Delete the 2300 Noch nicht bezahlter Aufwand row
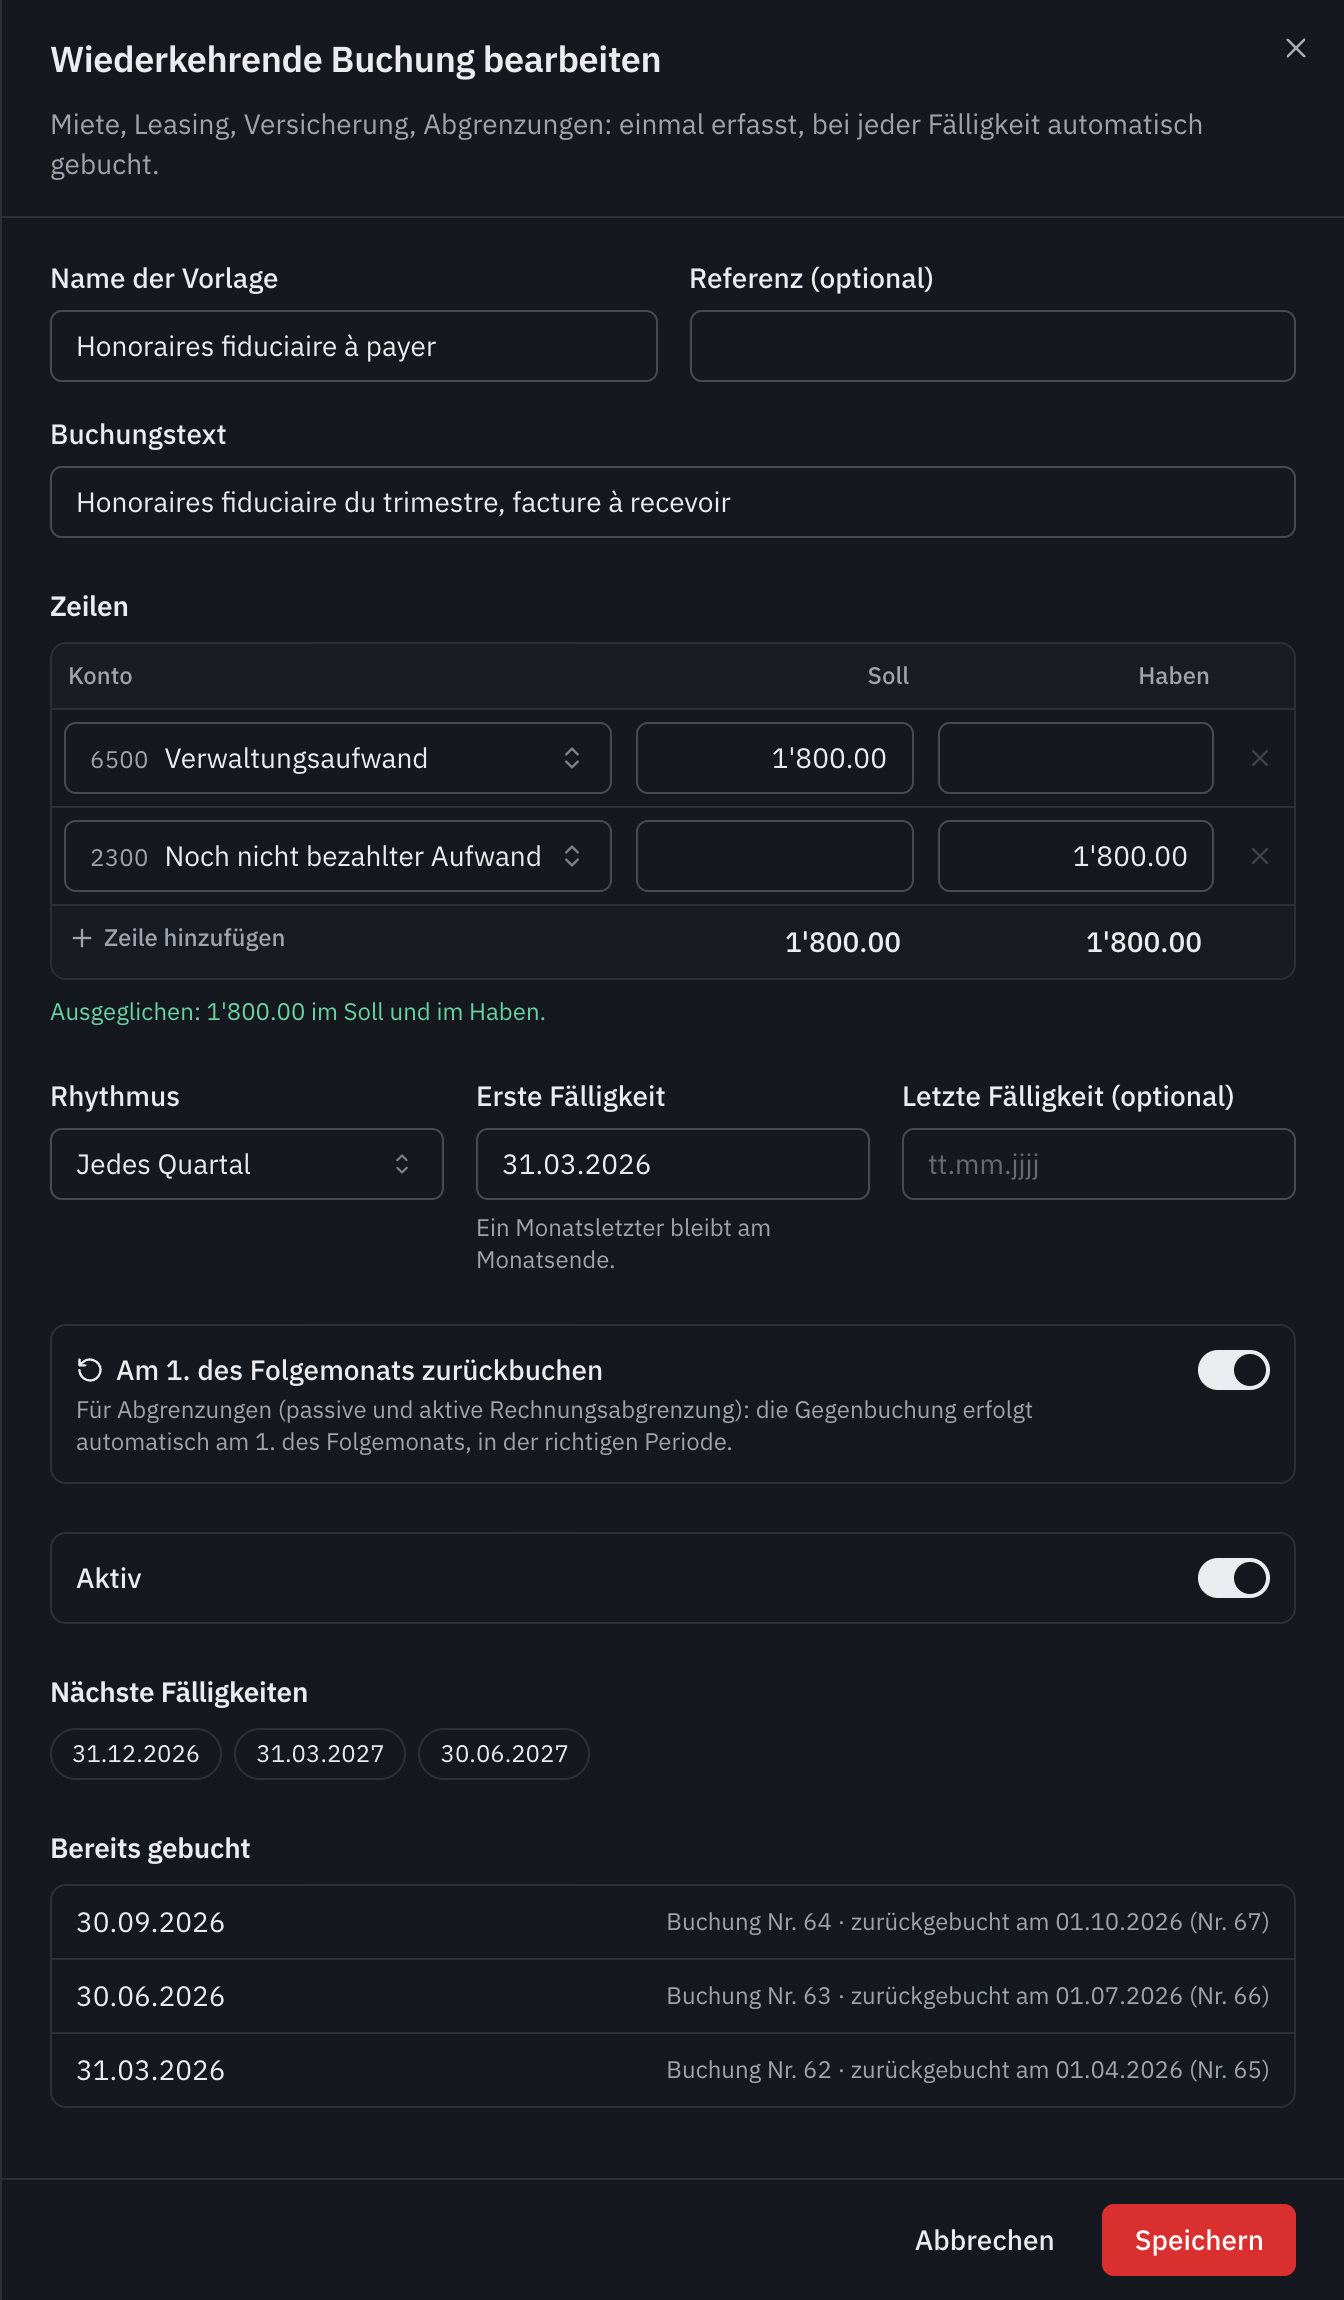The image size is (1344, 2300). [1259, 857]
